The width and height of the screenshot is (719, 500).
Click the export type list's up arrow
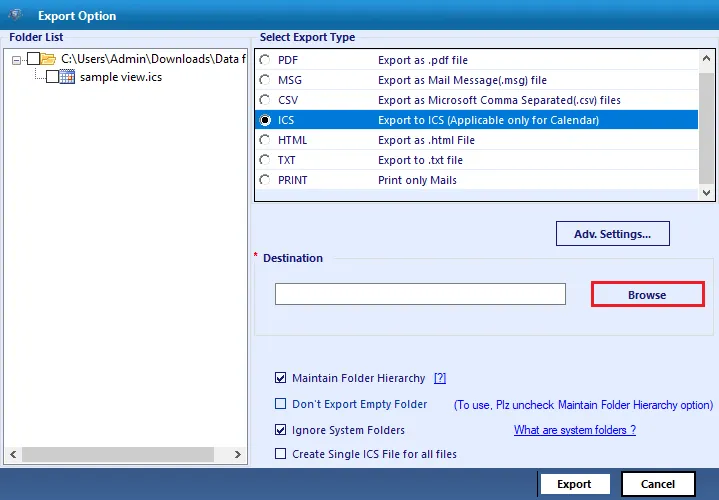coord(706,58)
